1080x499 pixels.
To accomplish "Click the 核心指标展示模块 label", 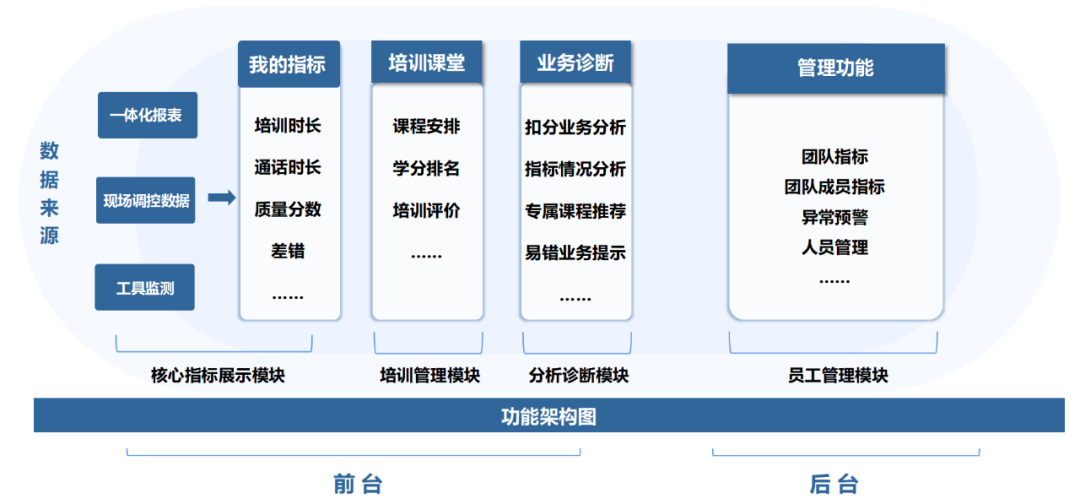I will click(x=218, y=376).
